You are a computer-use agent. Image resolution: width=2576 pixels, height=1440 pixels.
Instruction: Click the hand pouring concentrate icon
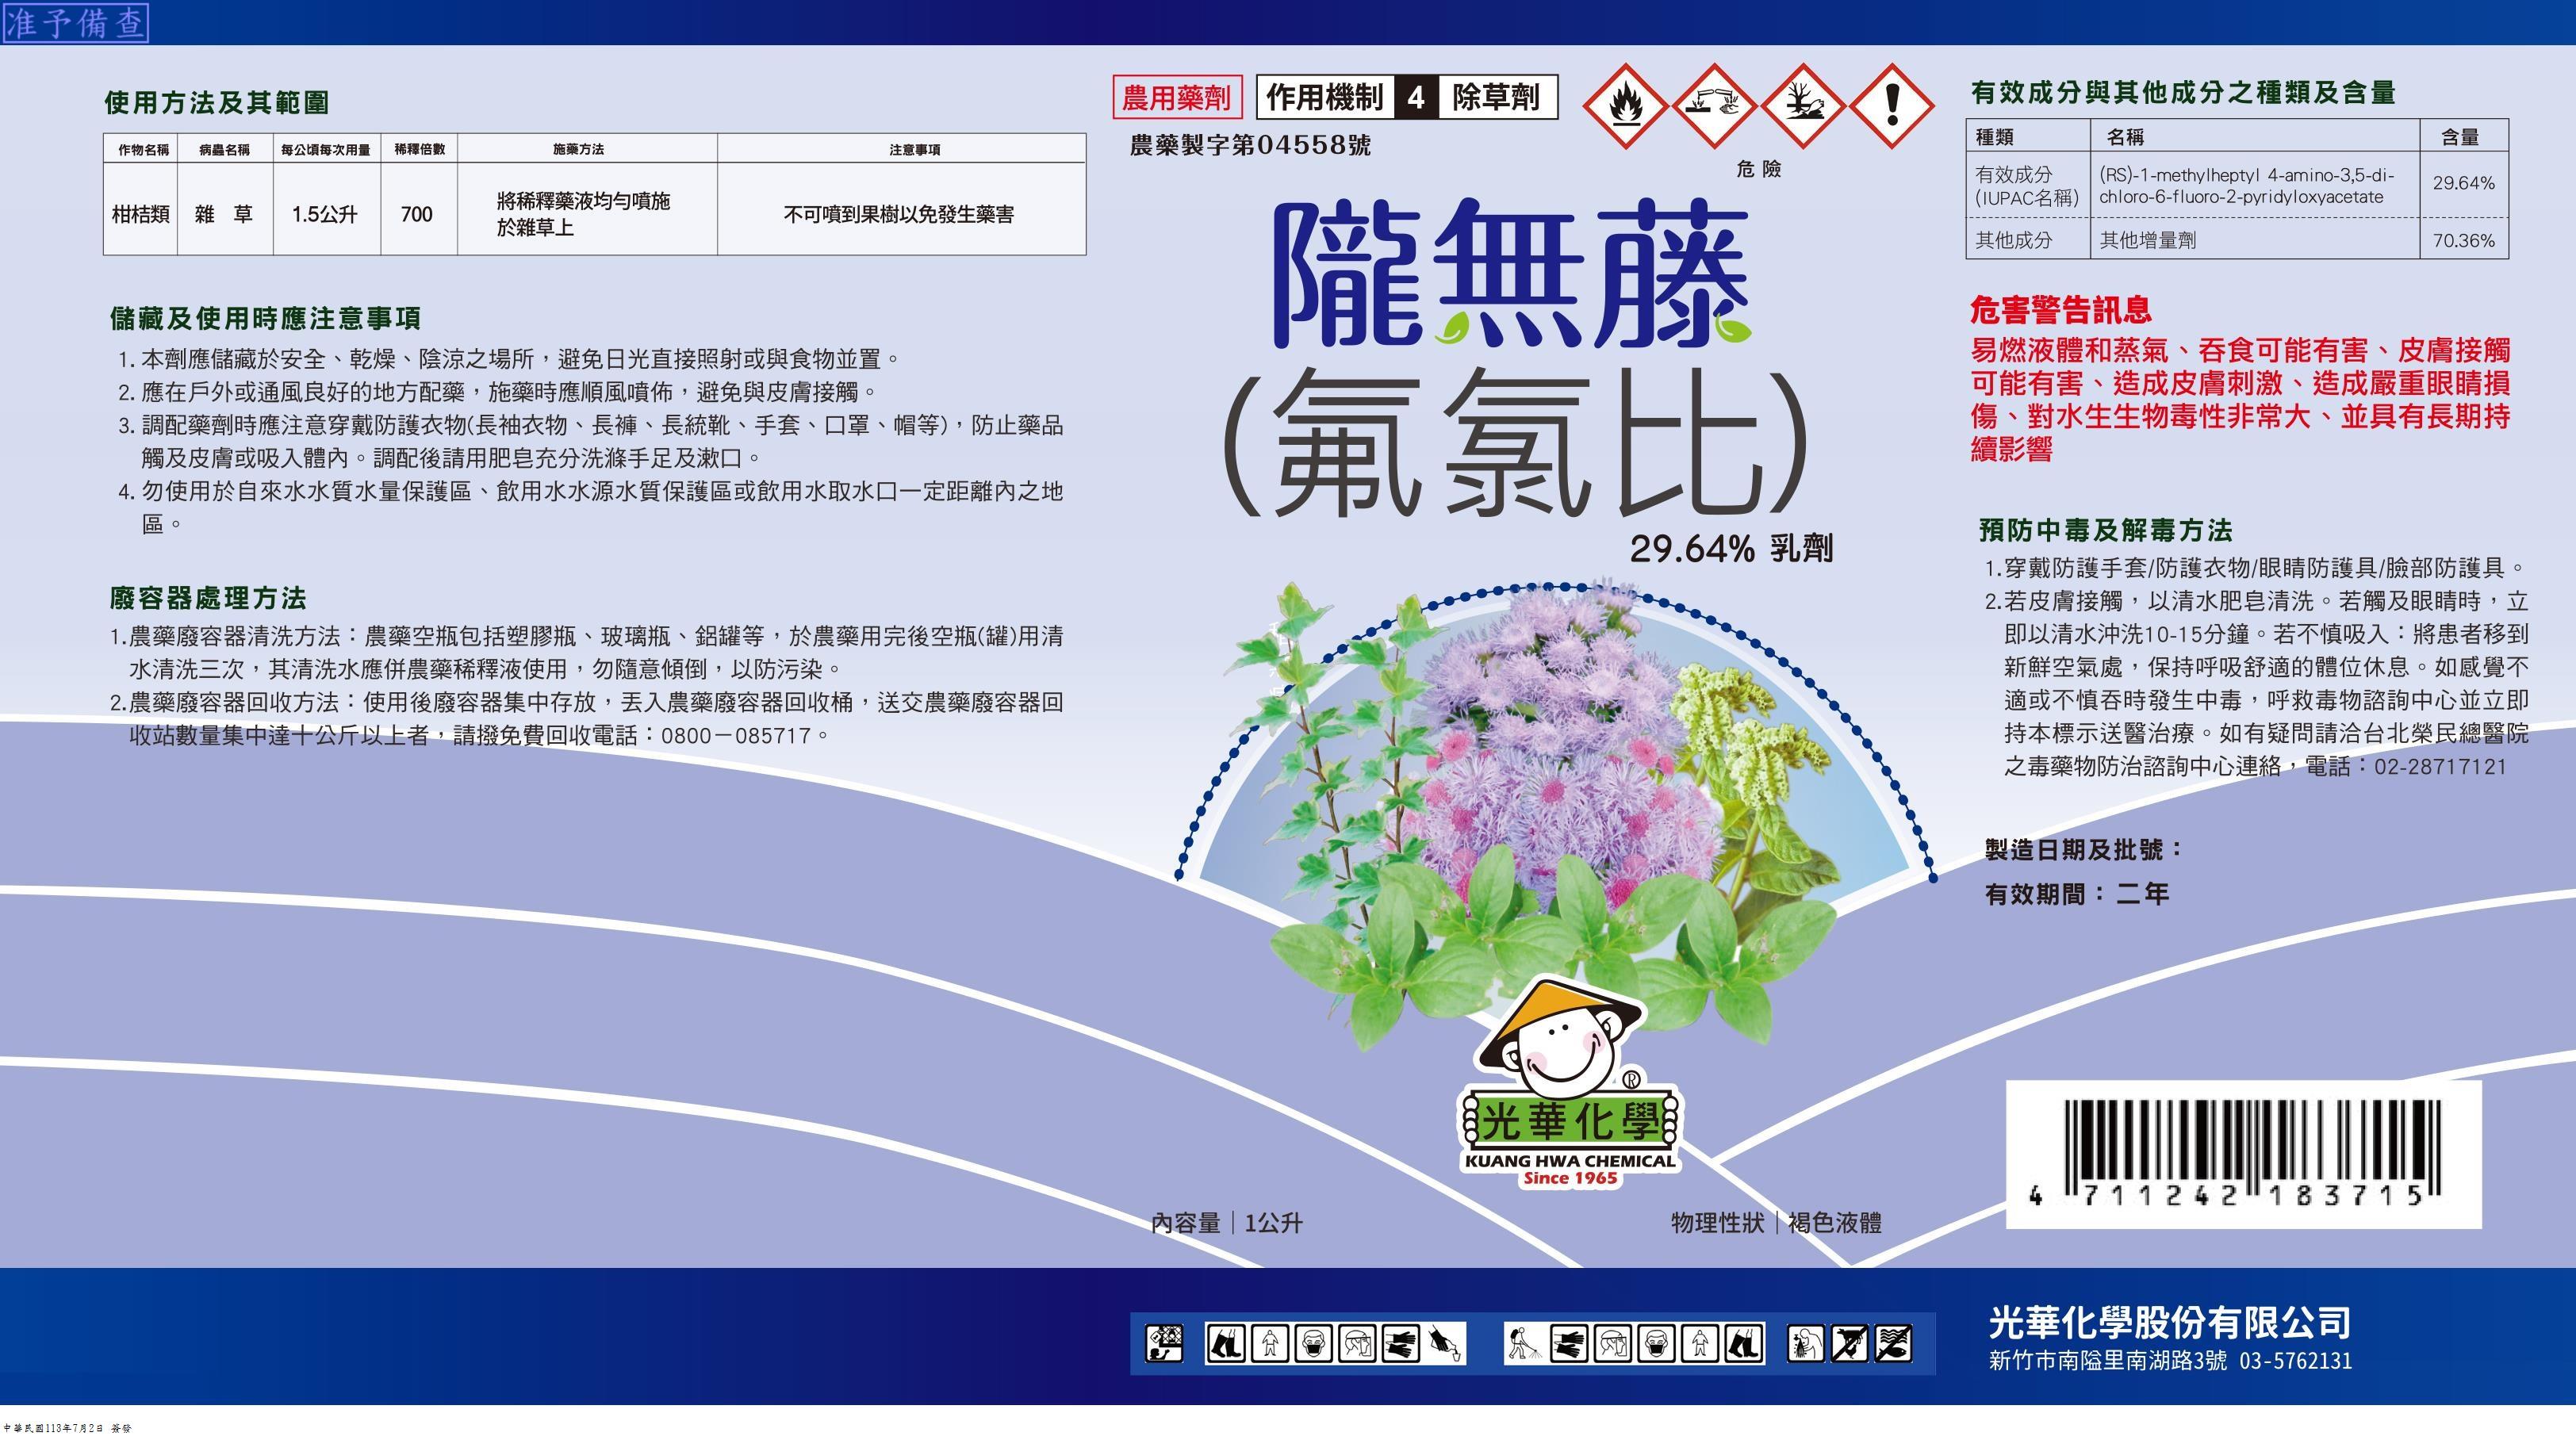[1444, 1343]
